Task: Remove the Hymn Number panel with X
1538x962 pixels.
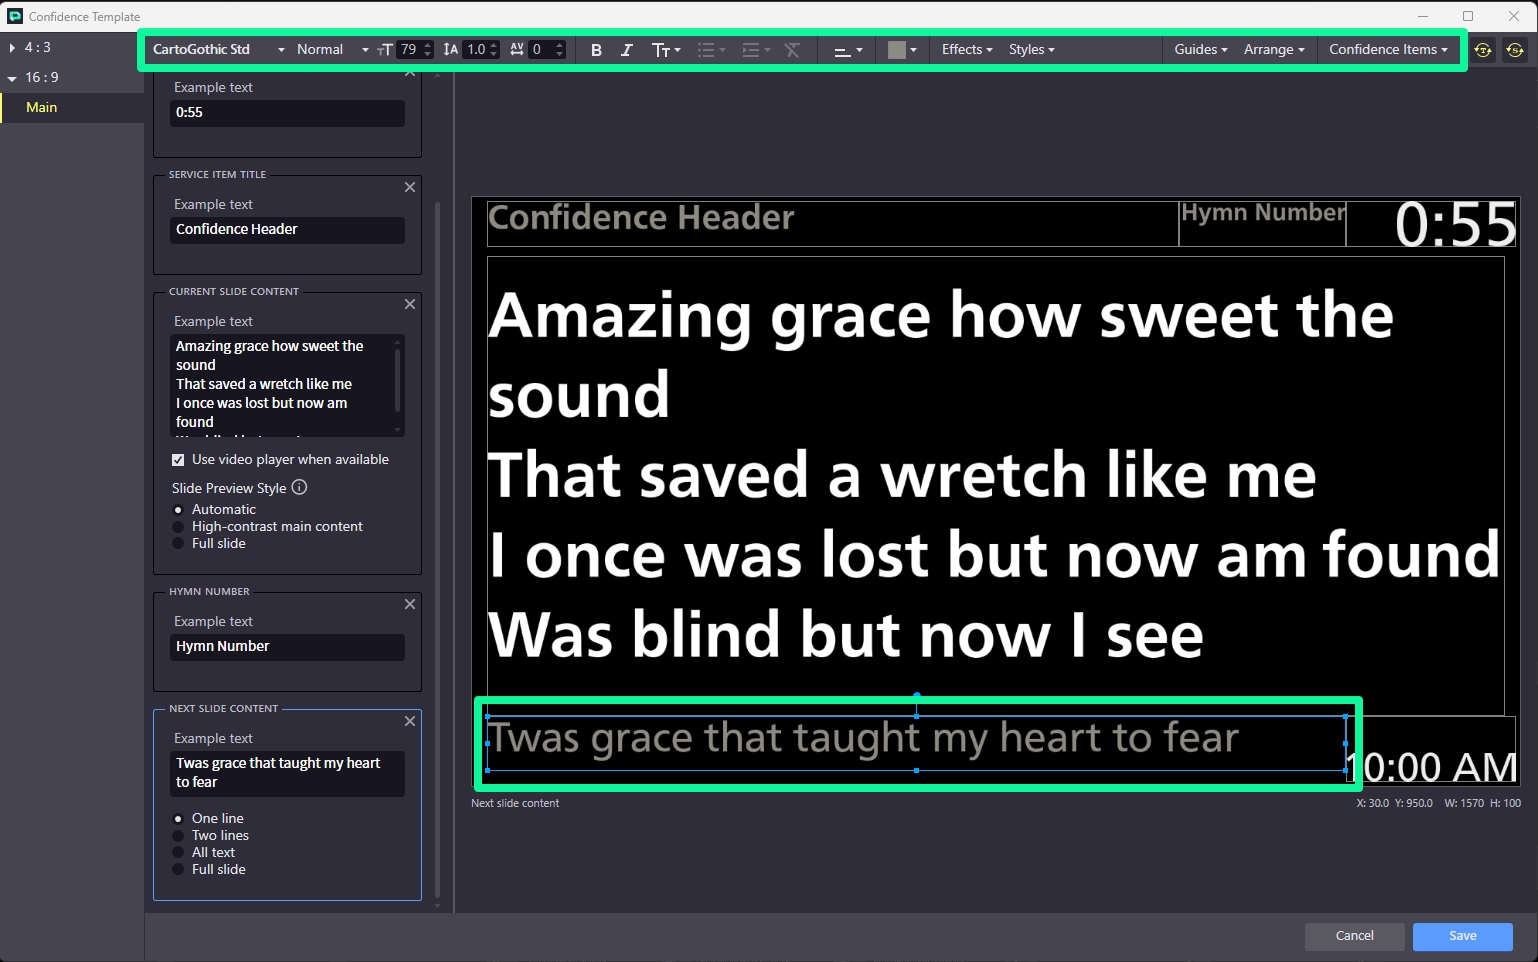Action: (x=410, y=604)
